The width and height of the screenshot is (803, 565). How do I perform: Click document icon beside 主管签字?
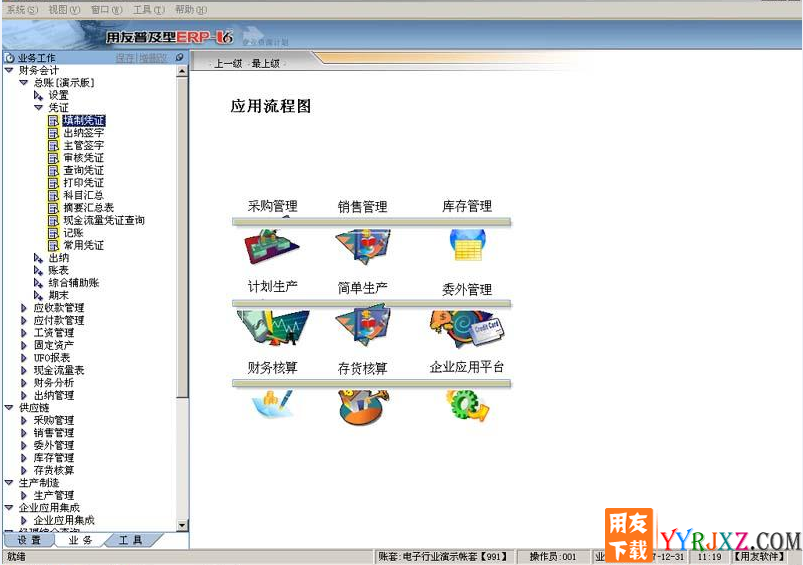coord(53,145)
